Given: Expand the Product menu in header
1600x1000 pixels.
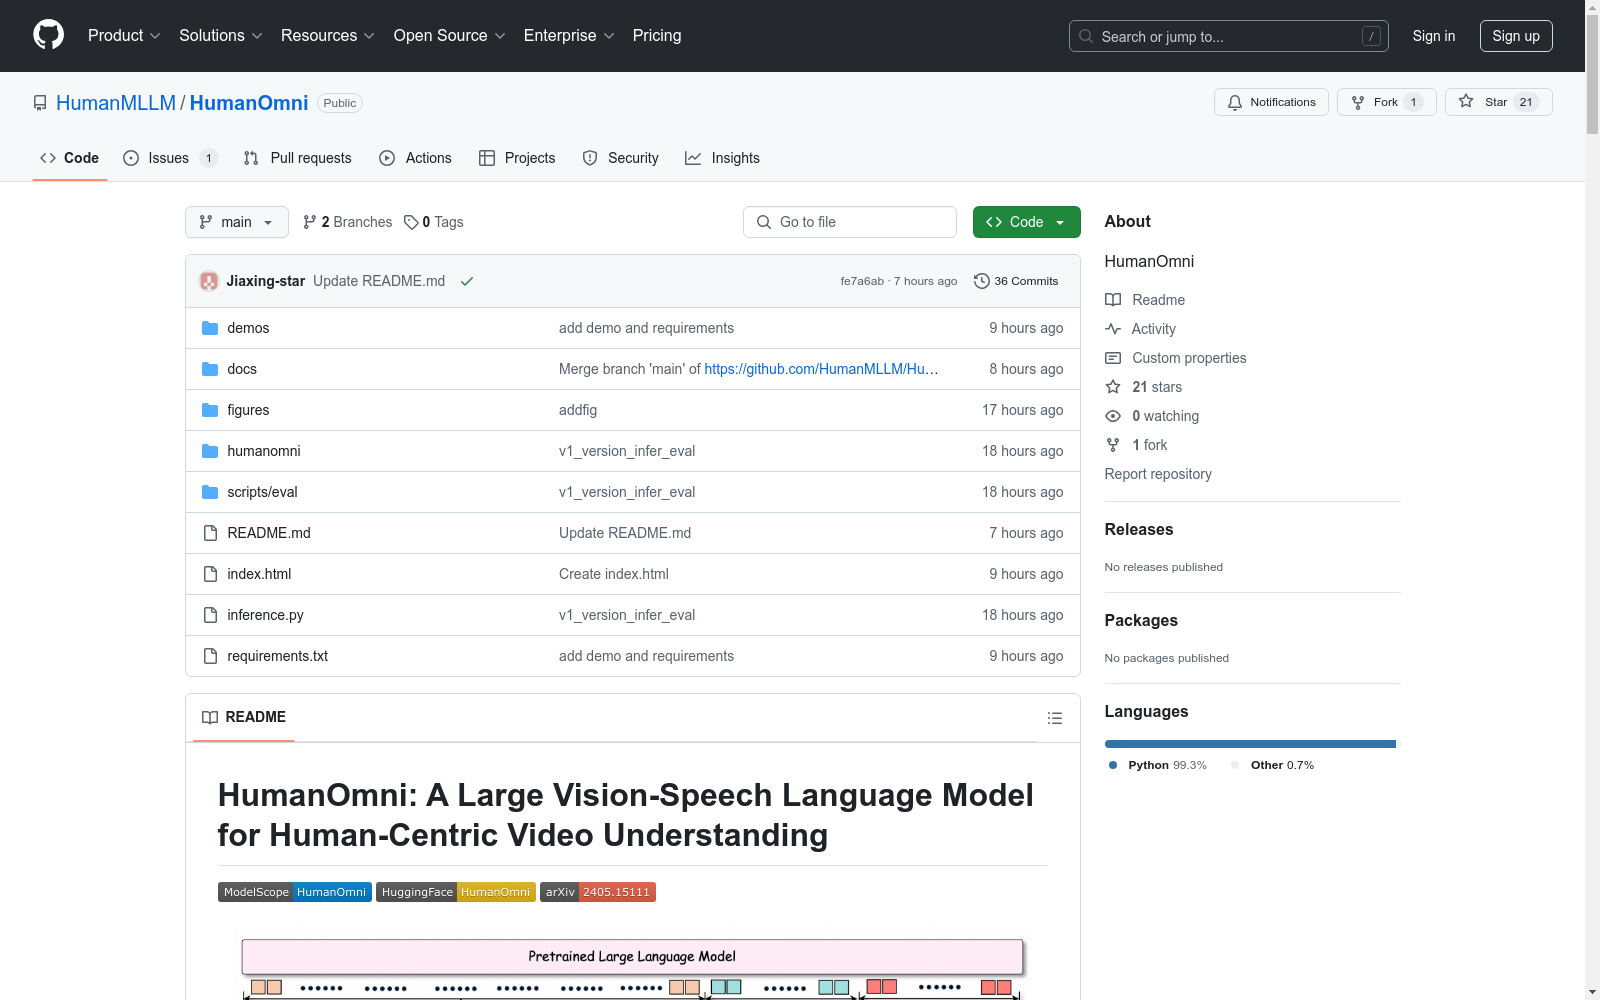Looking at the screenshot, I should [x=124, y=36].
